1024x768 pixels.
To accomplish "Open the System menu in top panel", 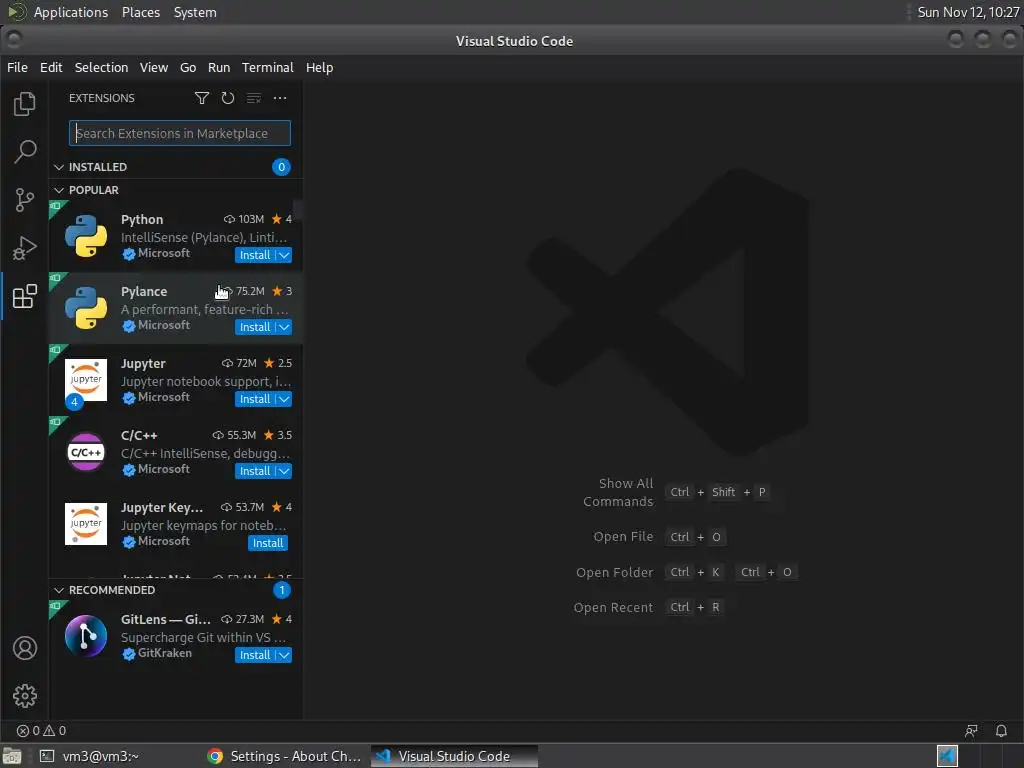I will pos(195,12).
